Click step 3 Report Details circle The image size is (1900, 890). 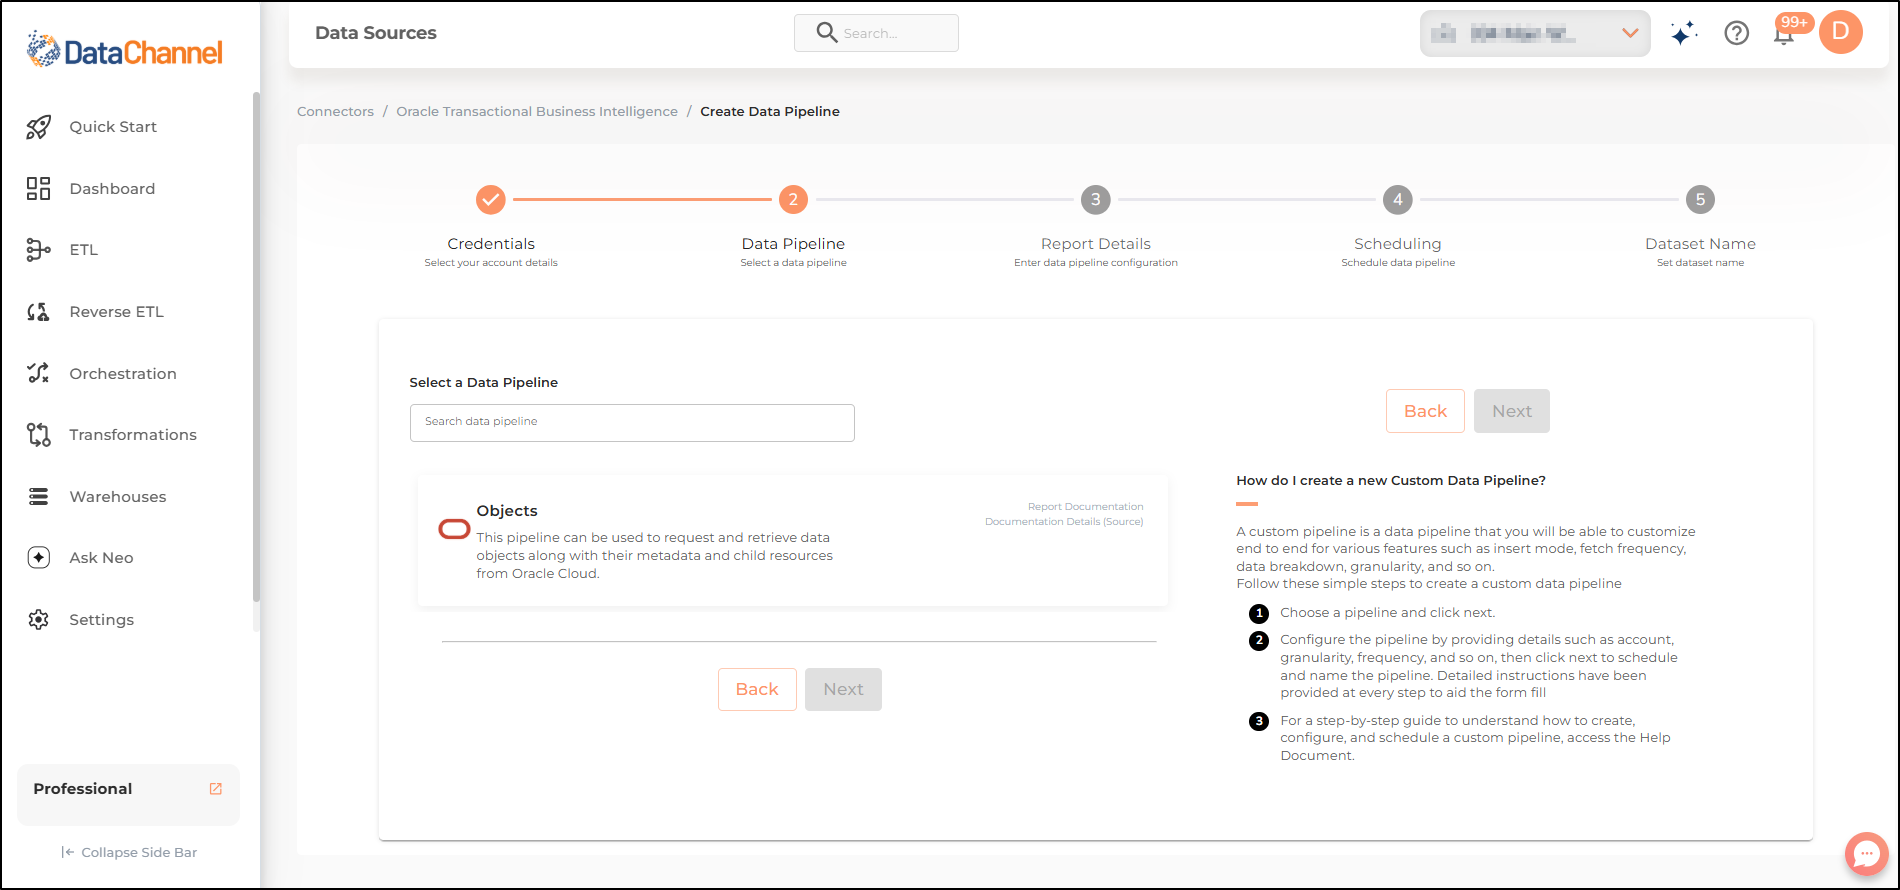(1096, 200)
